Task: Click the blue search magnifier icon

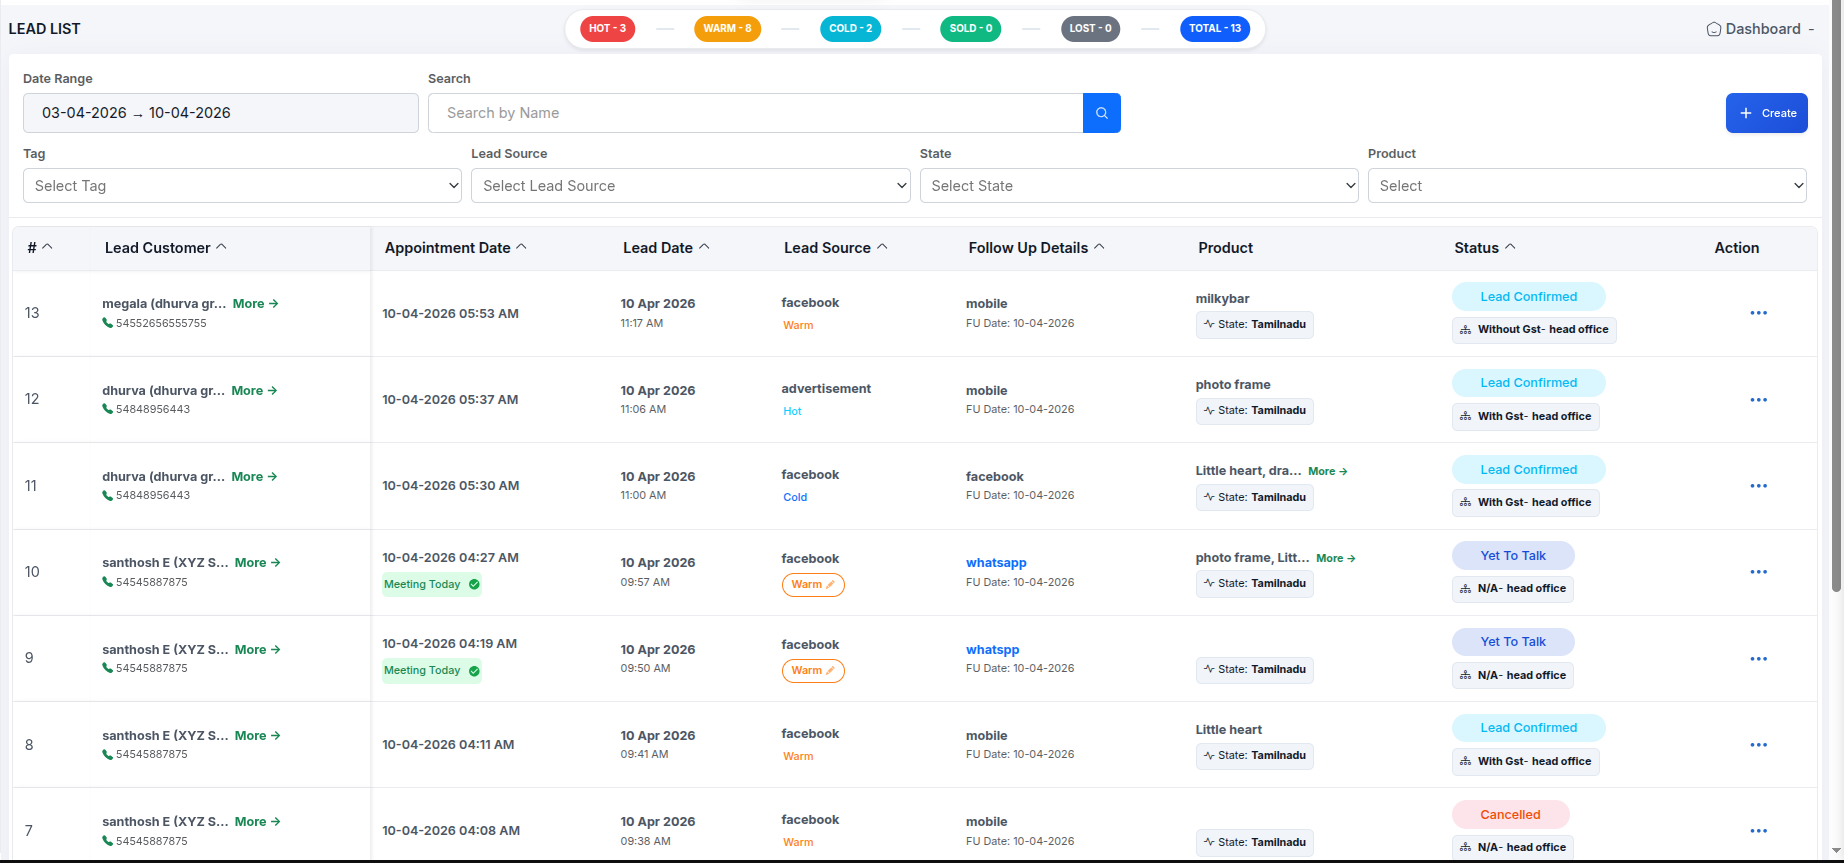Action: pyautogui.click(x=1101, y=113)
